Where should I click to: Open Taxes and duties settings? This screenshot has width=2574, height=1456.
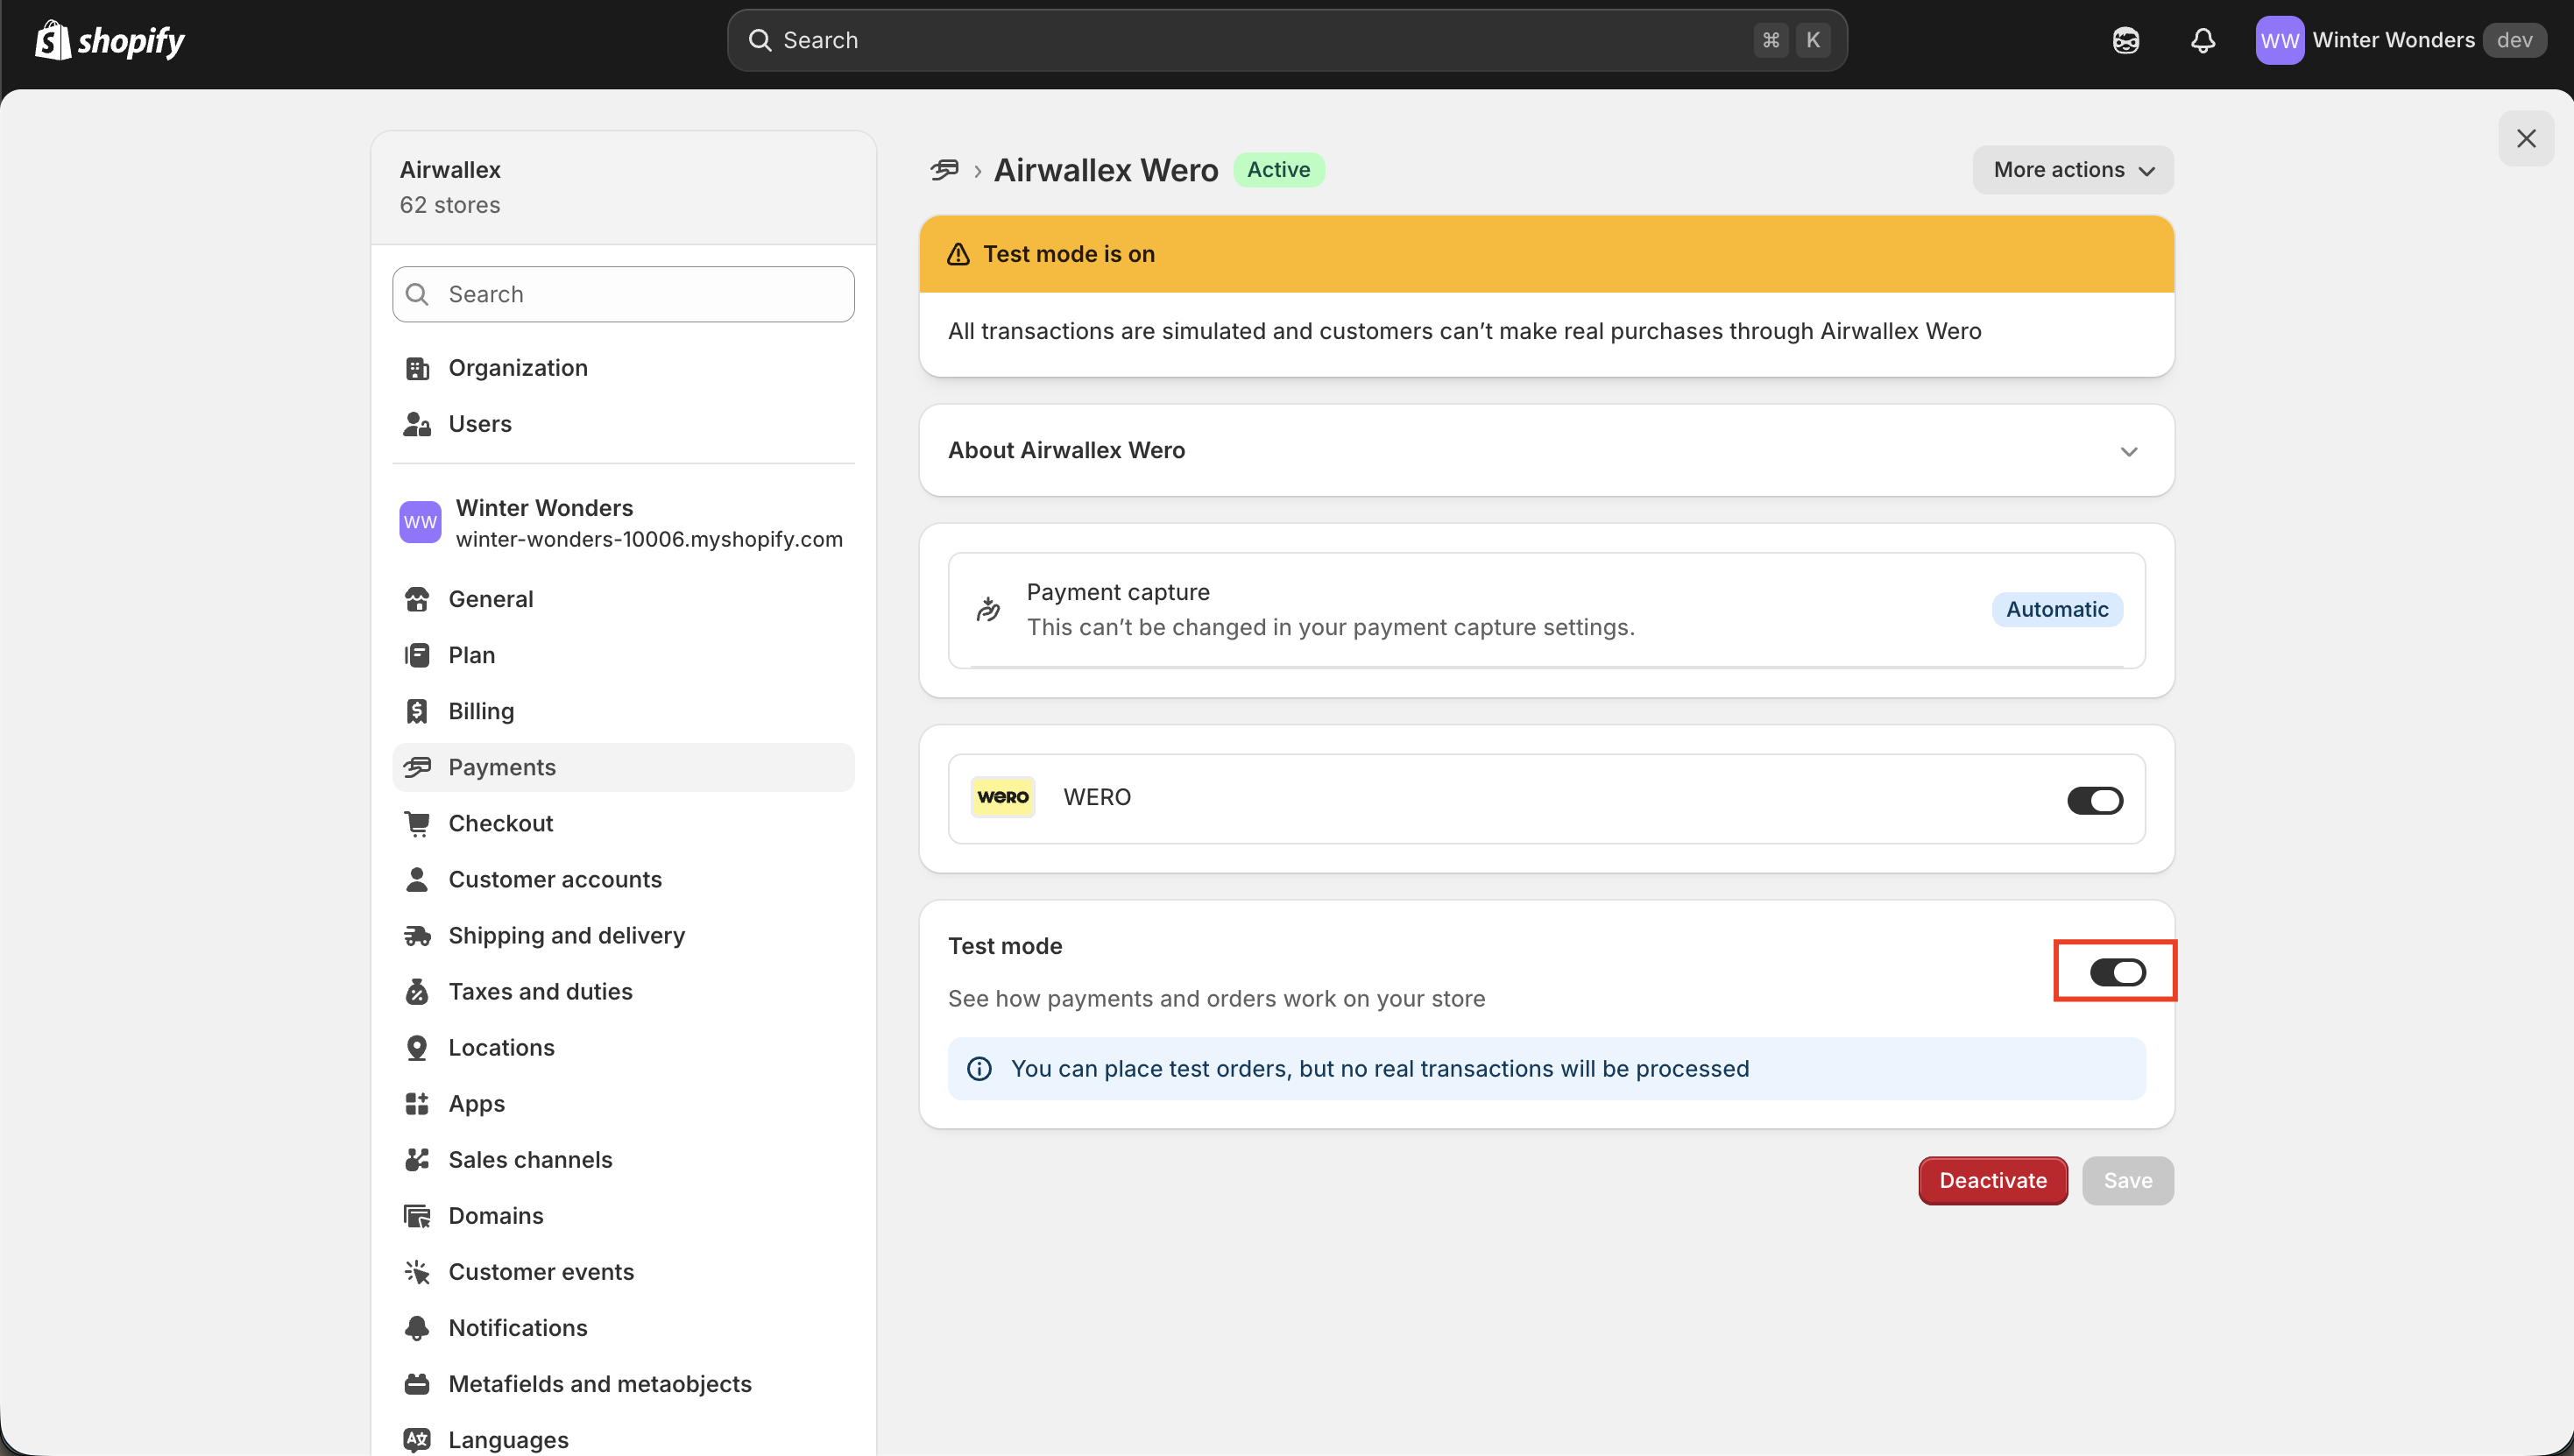624,991
